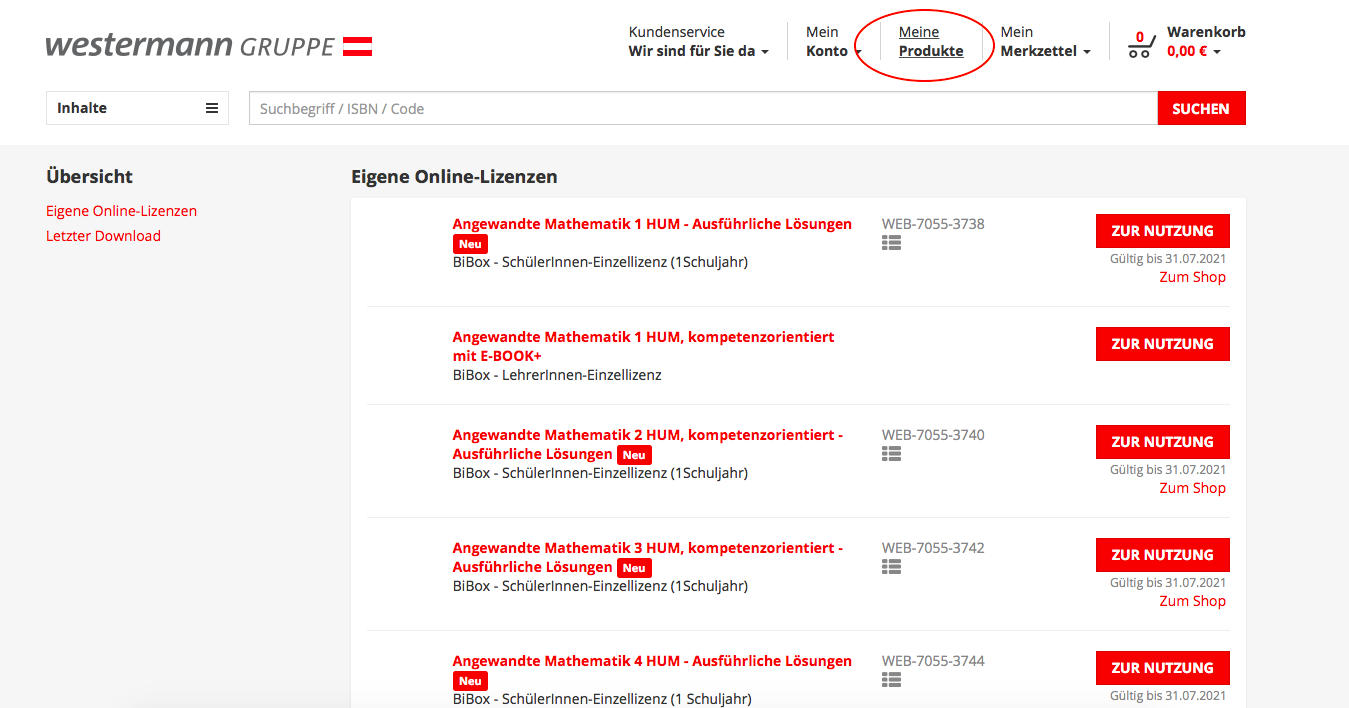This screenshot has width=1349, height=708.
Task: Select code text WEB-7055-3744
Action: 933,661
